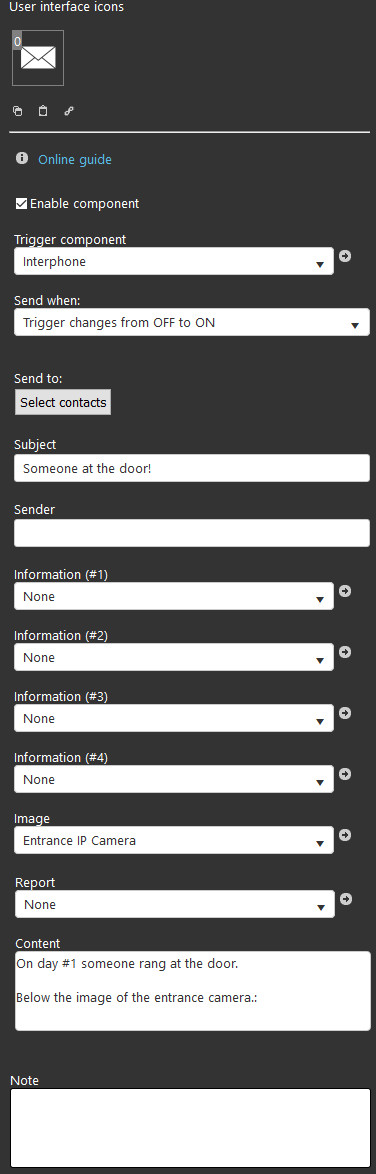This screenshot has height=1174, width=376.
Task: Click the copy icon below the envelope
Action: point(18,112)
